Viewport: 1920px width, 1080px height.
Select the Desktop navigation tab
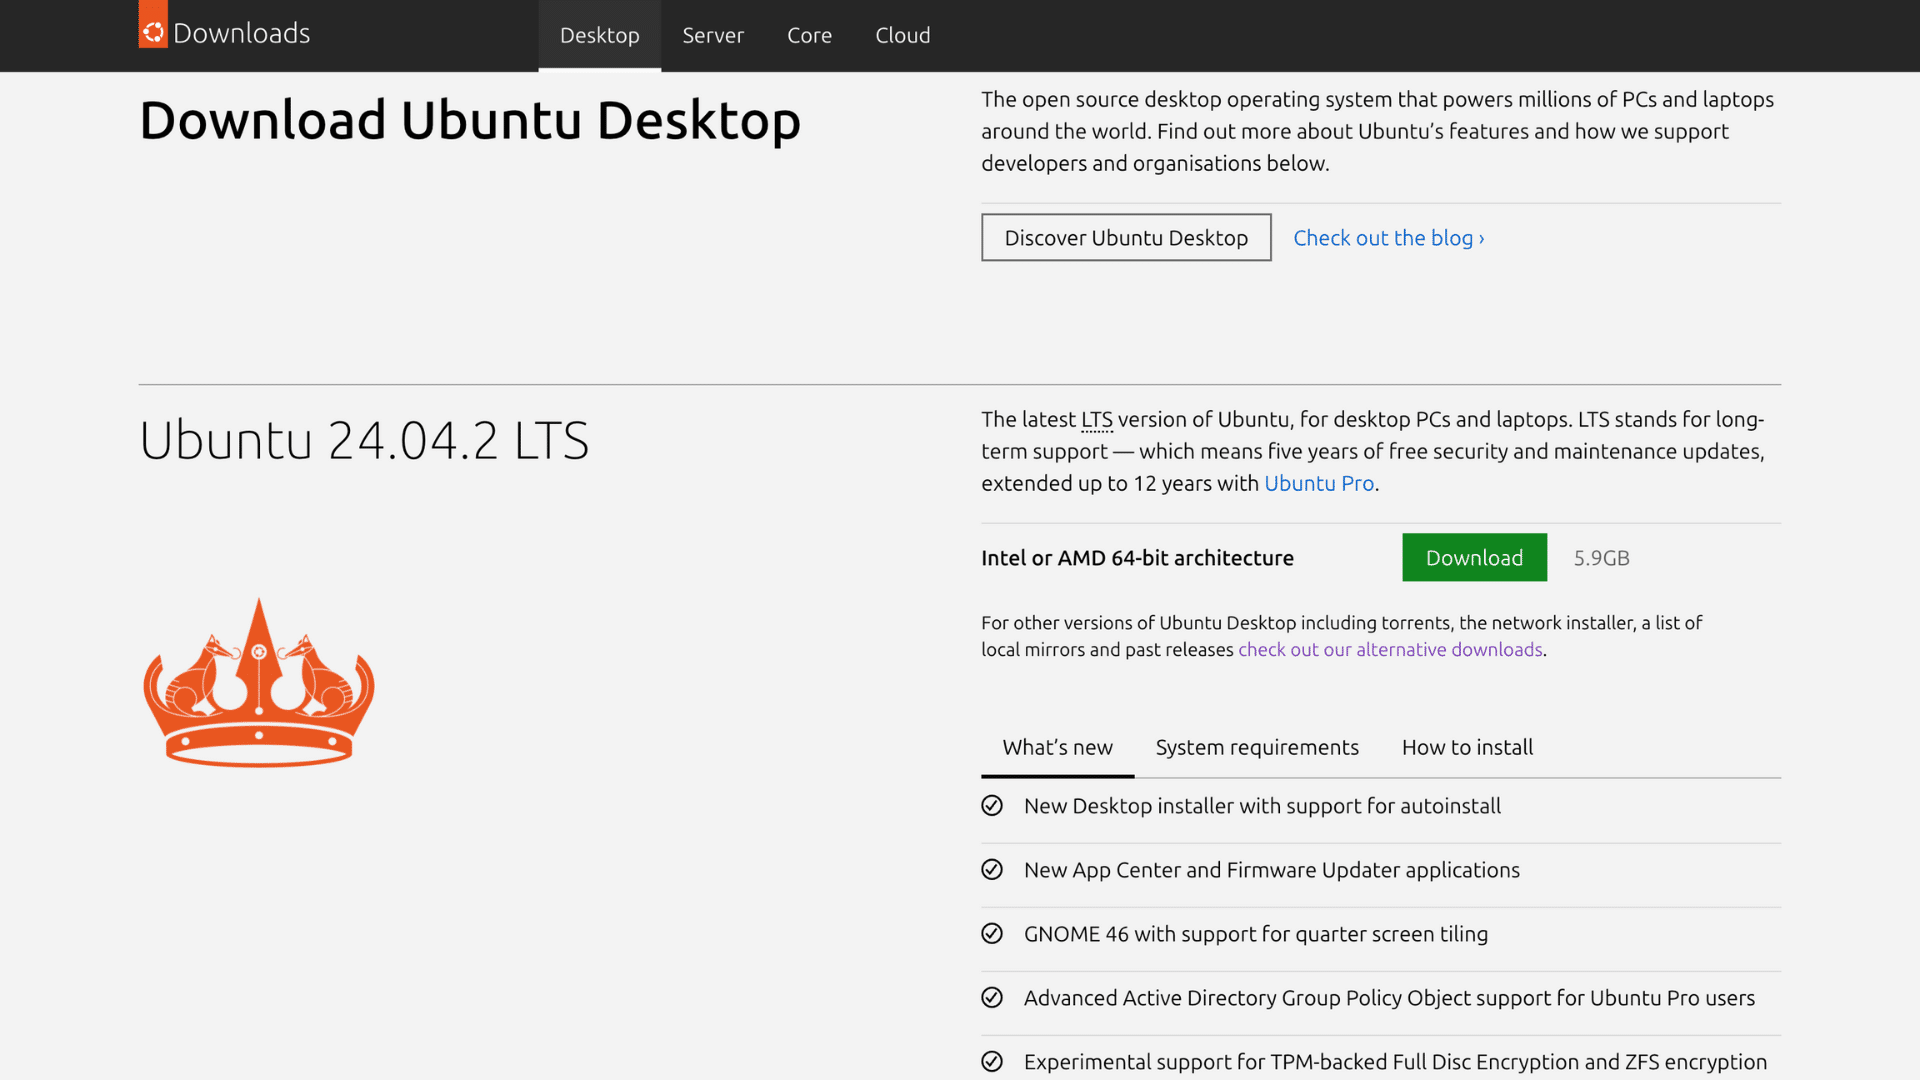[x=600, y=35]
